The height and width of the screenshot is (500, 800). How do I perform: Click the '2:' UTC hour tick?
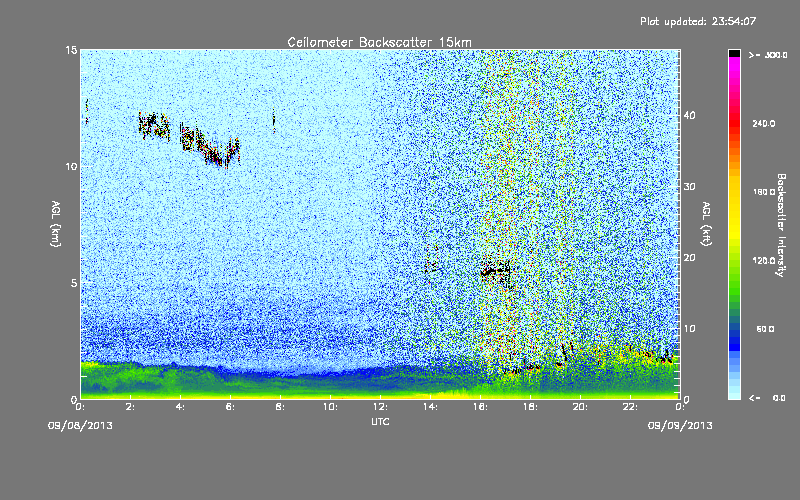click(131, 407)
